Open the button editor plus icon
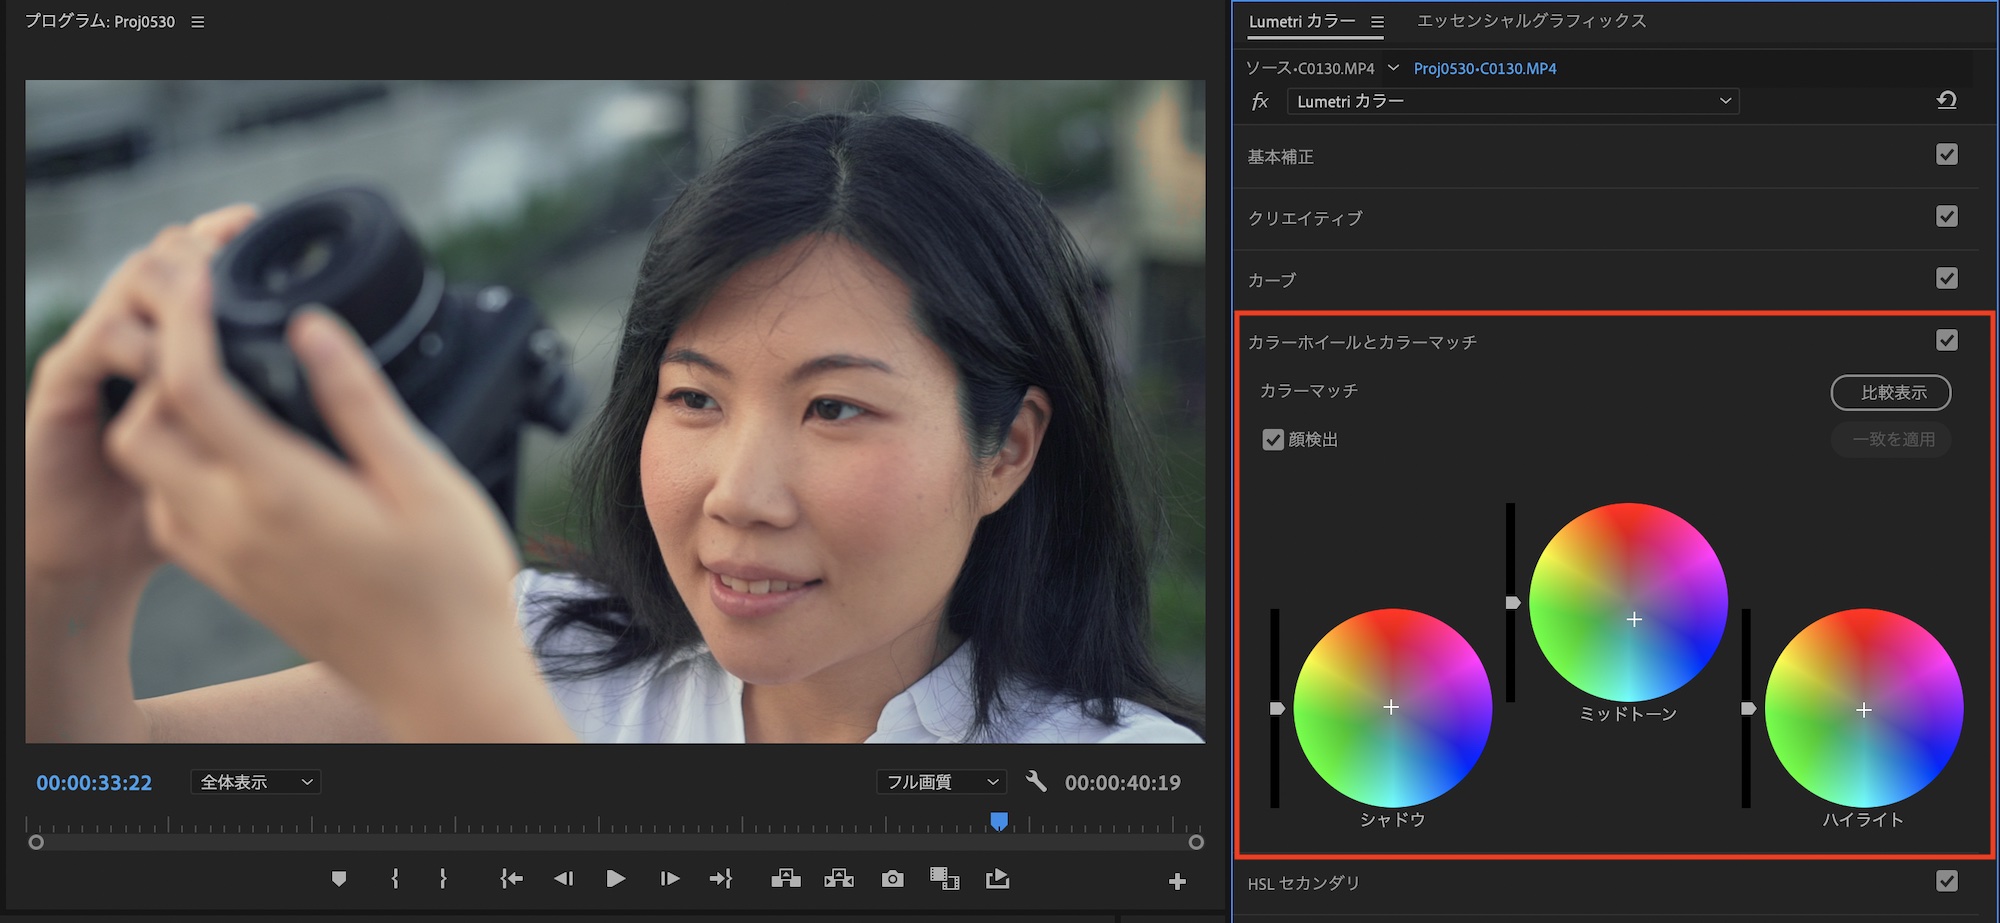 [x=1177, y=881]
